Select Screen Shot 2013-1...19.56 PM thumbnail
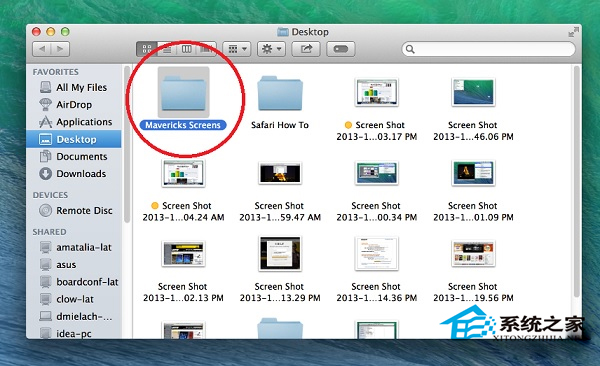 (x=473, y=253)
